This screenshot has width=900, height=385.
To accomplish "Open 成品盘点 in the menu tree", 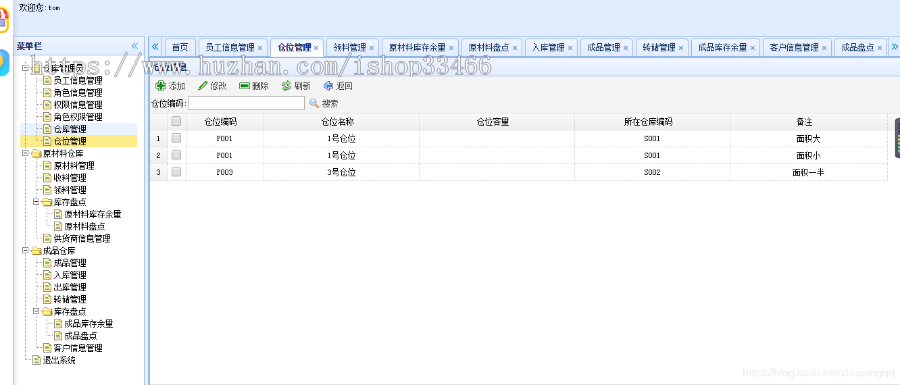I will point(81,336).
